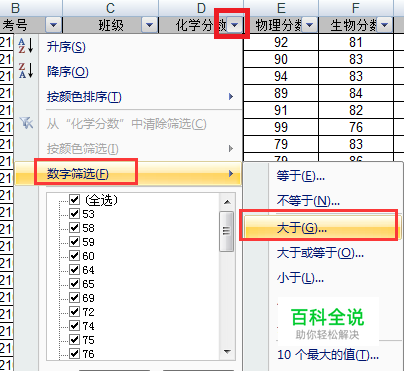Open the 考号 column filter dropdown
This screenshot has width=404, height=371.
coord(53,25)
